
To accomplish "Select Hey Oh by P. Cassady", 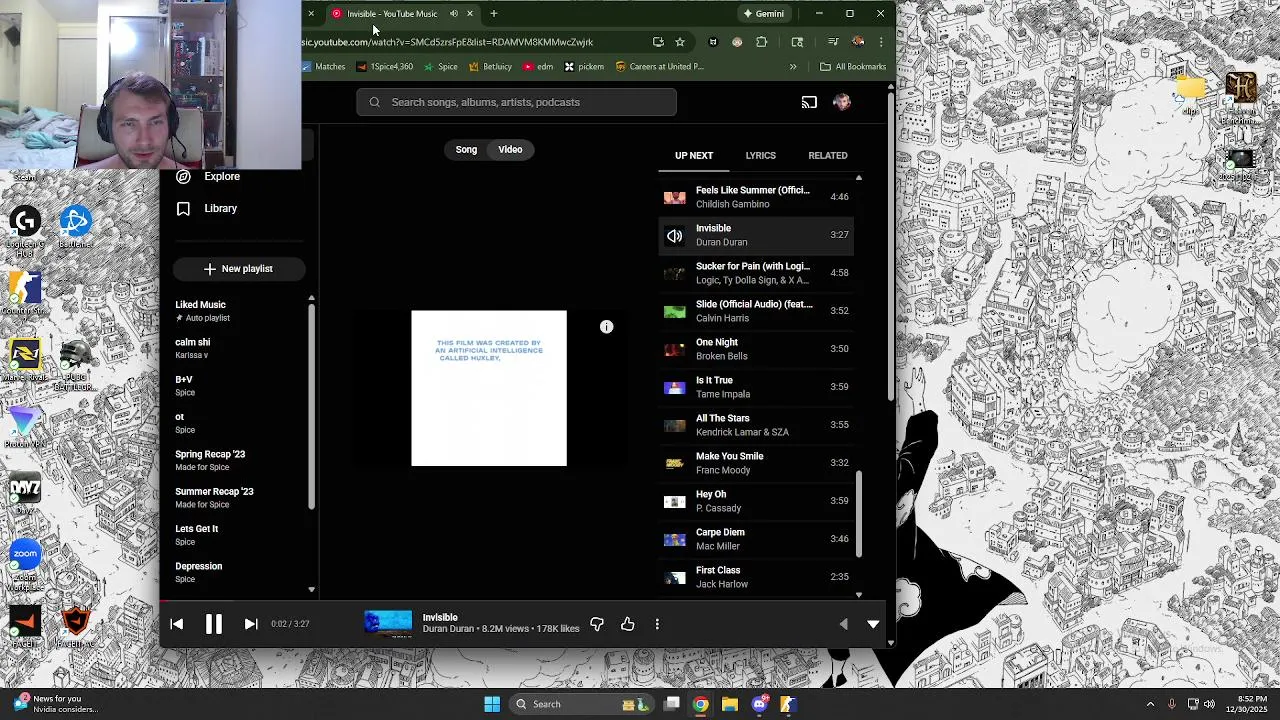I will [757, 501].
